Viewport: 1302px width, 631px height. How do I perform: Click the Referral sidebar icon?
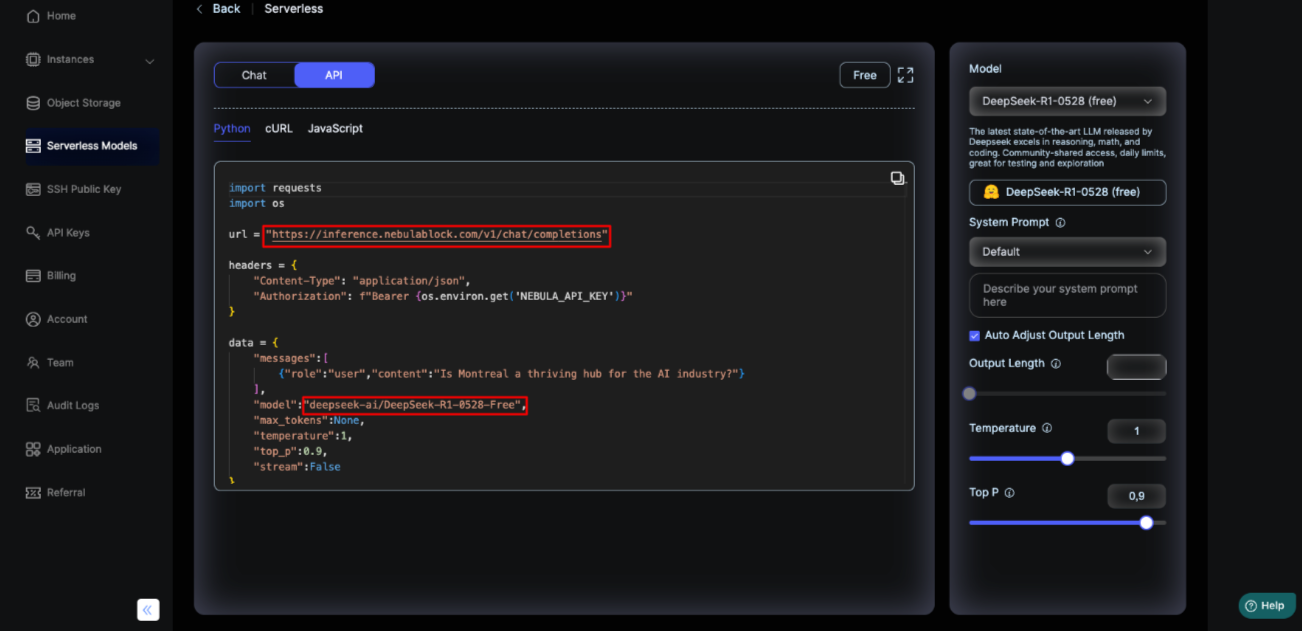tap(33, 492)
